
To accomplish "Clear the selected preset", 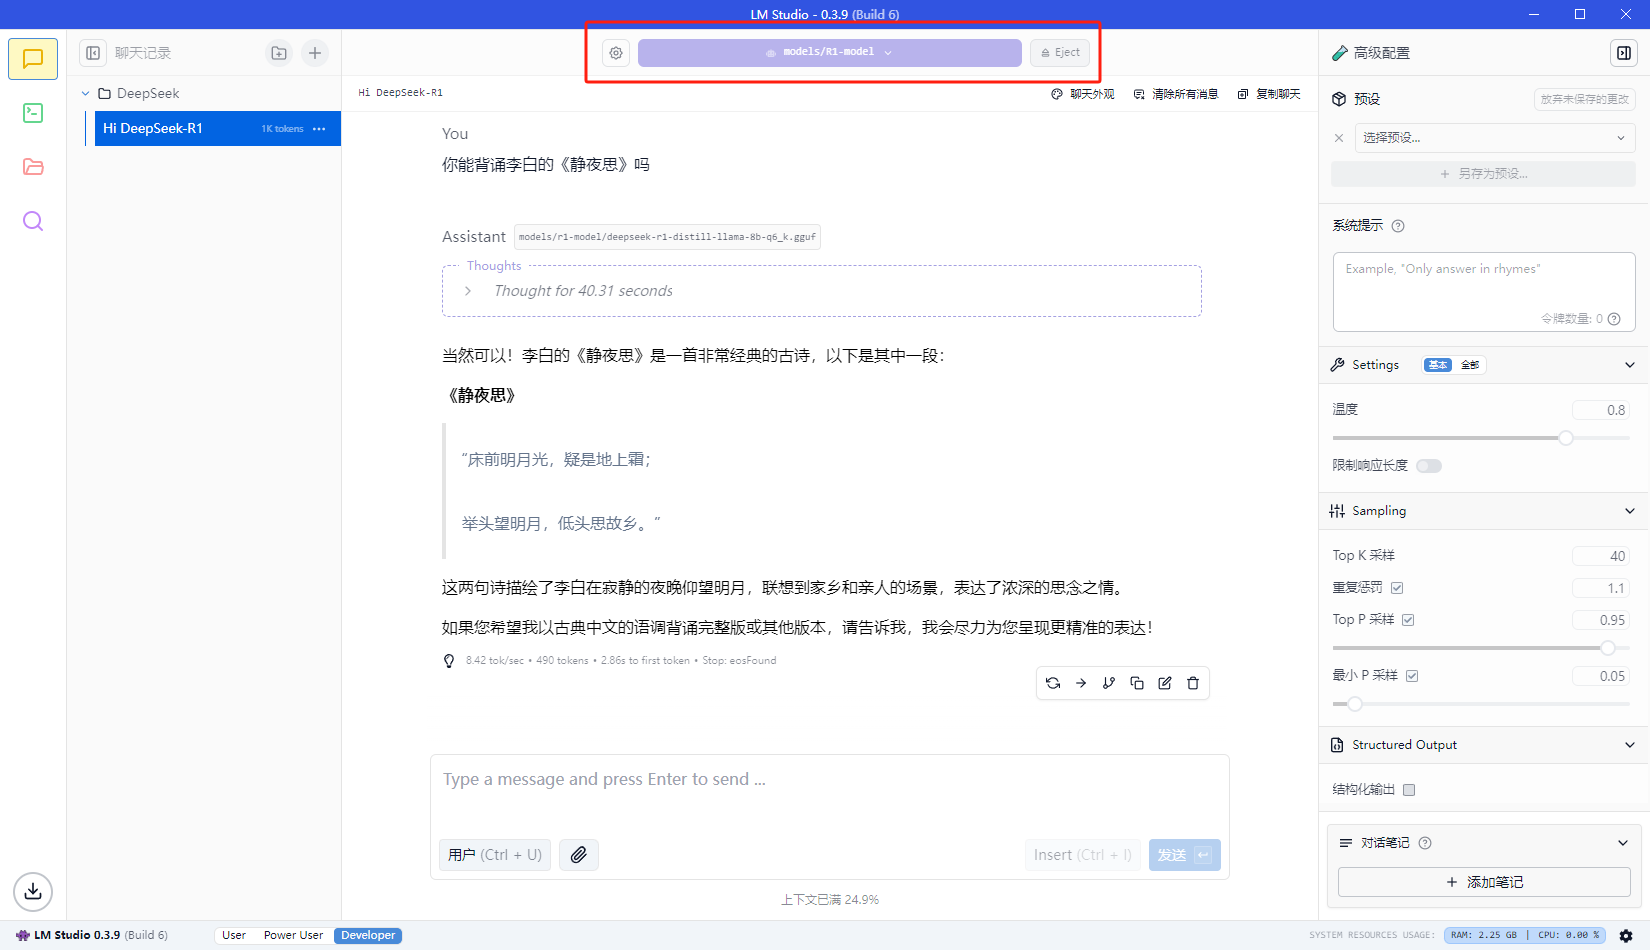I will point(1339,138).
